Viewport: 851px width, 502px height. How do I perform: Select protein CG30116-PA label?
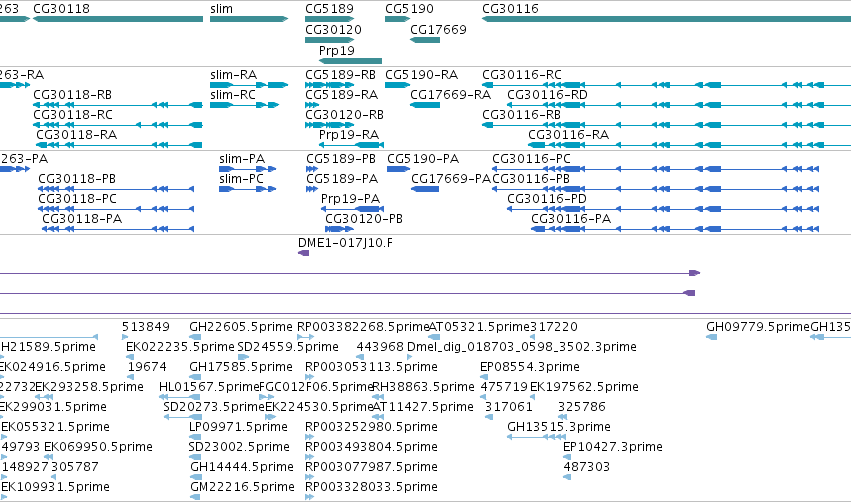[x=571, y=219]
